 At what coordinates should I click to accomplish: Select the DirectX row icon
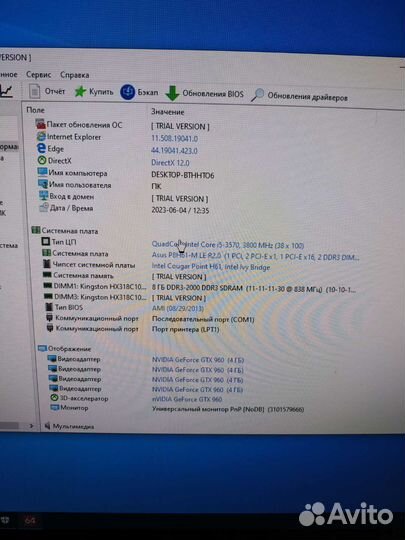click(x=42, y=160)
